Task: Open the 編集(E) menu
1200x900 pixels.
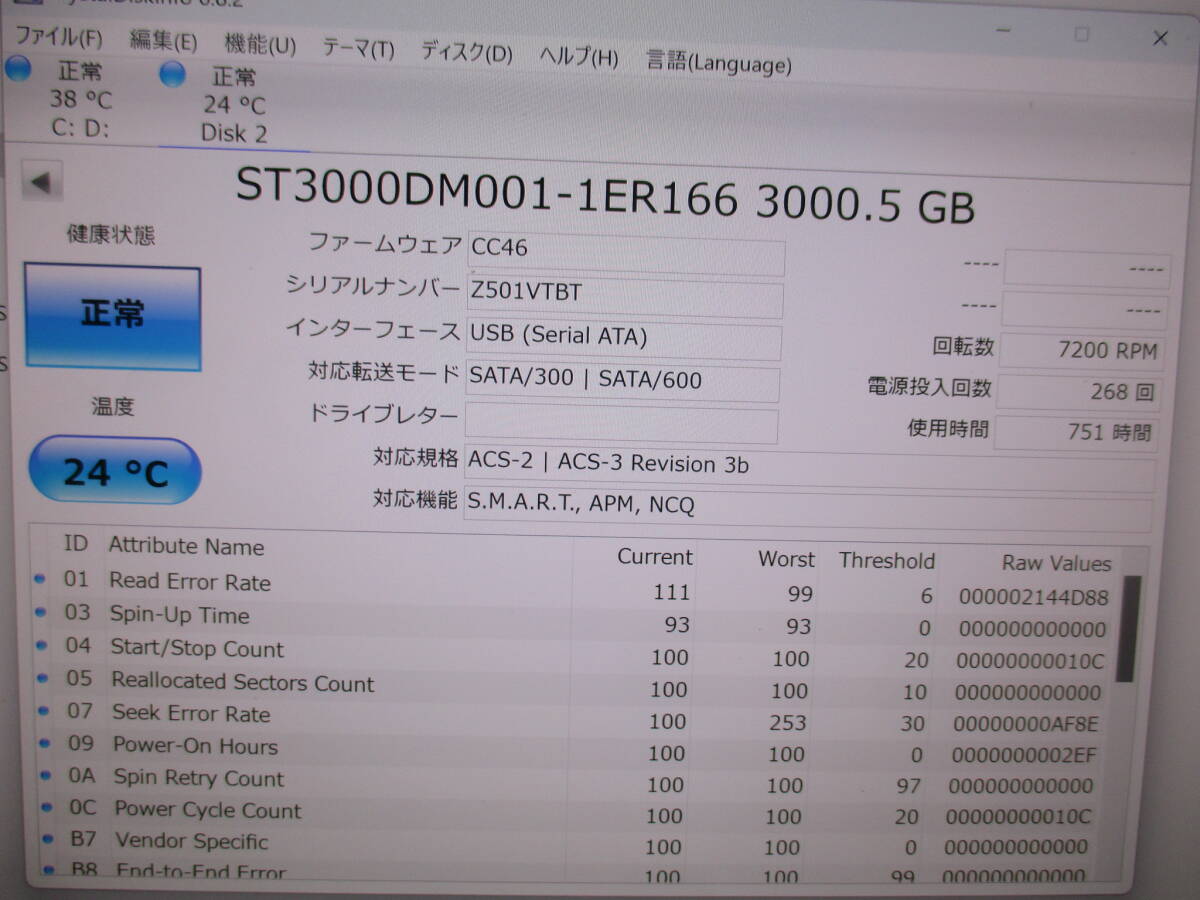Action: click(163, 42)
